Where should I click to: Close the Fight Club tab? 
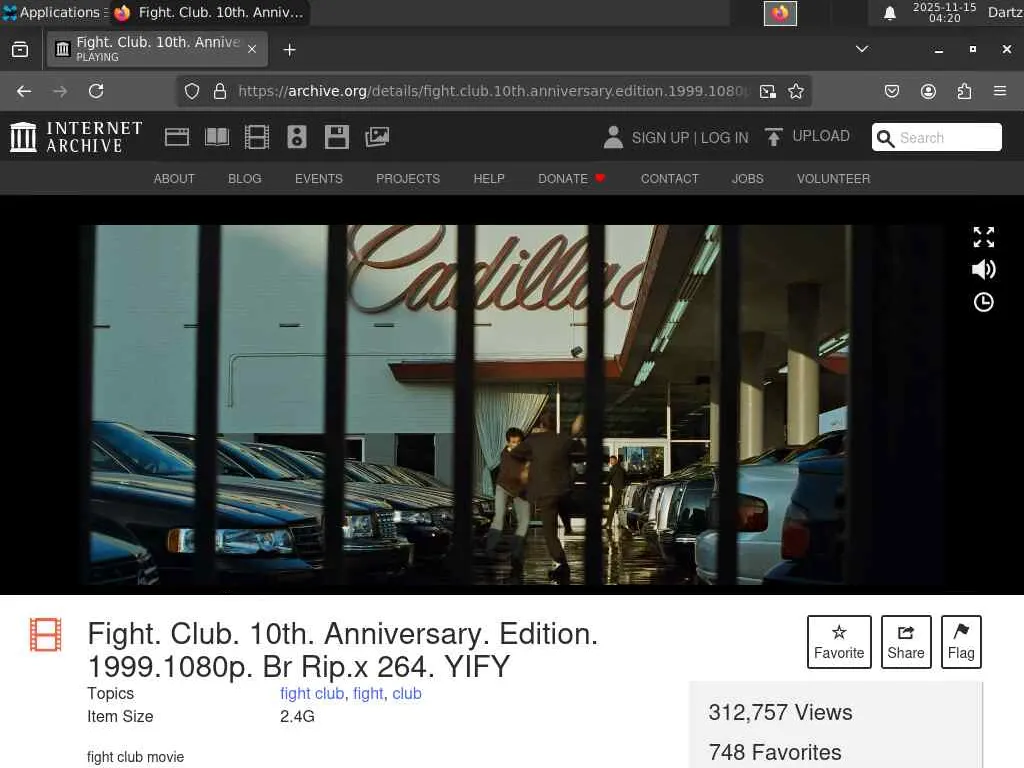tap(252, 49)
